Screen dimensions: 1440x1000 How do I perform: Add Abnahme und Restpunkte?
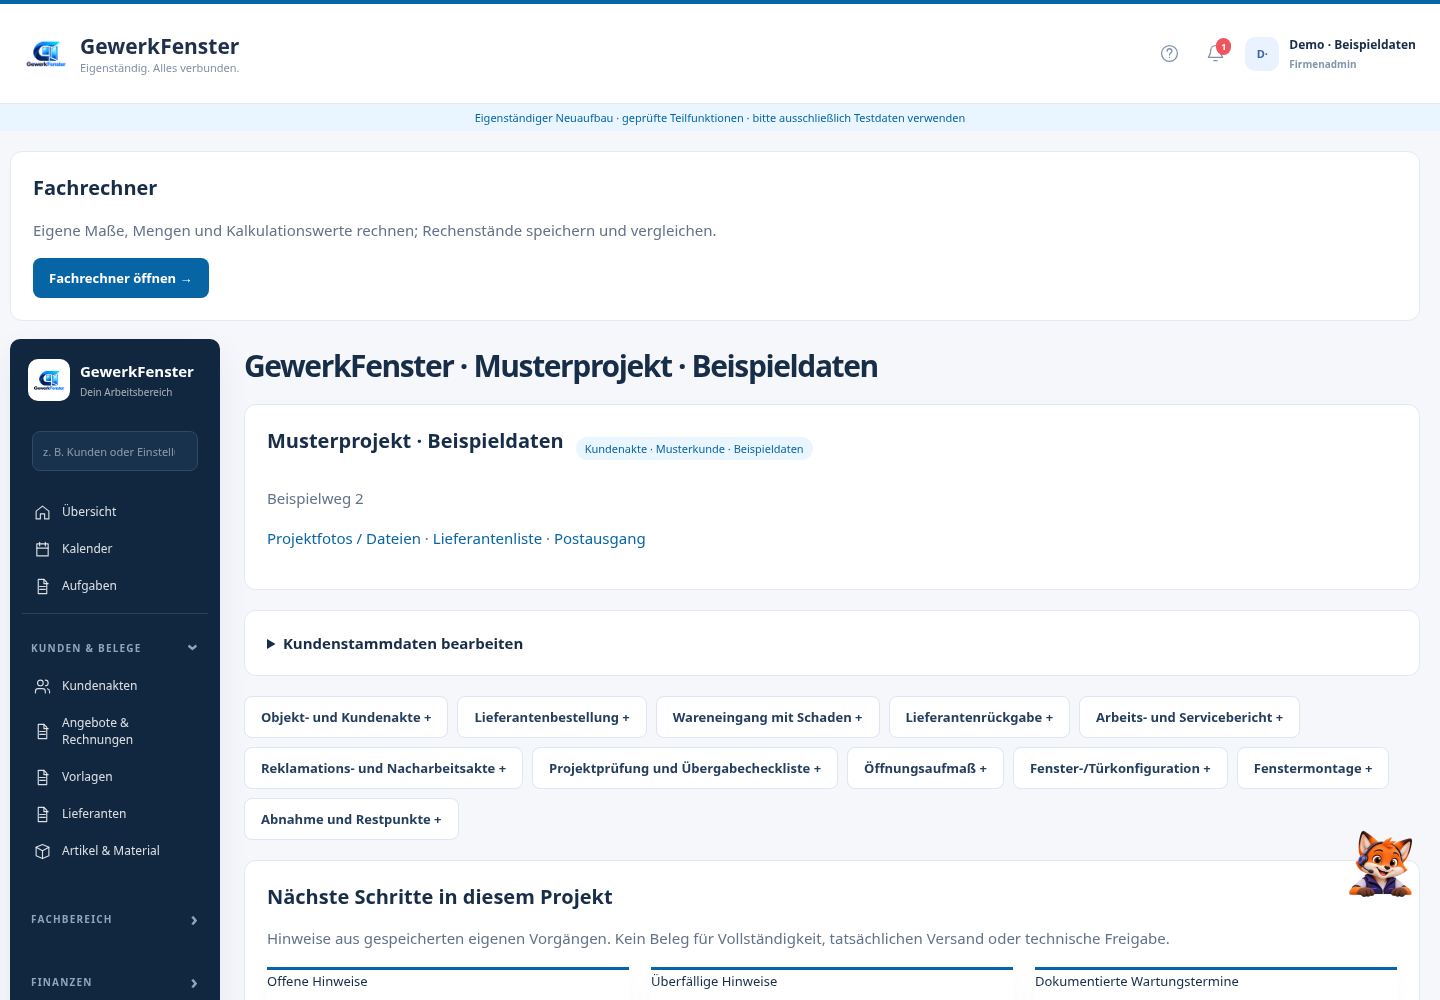(x=351, y=819)
